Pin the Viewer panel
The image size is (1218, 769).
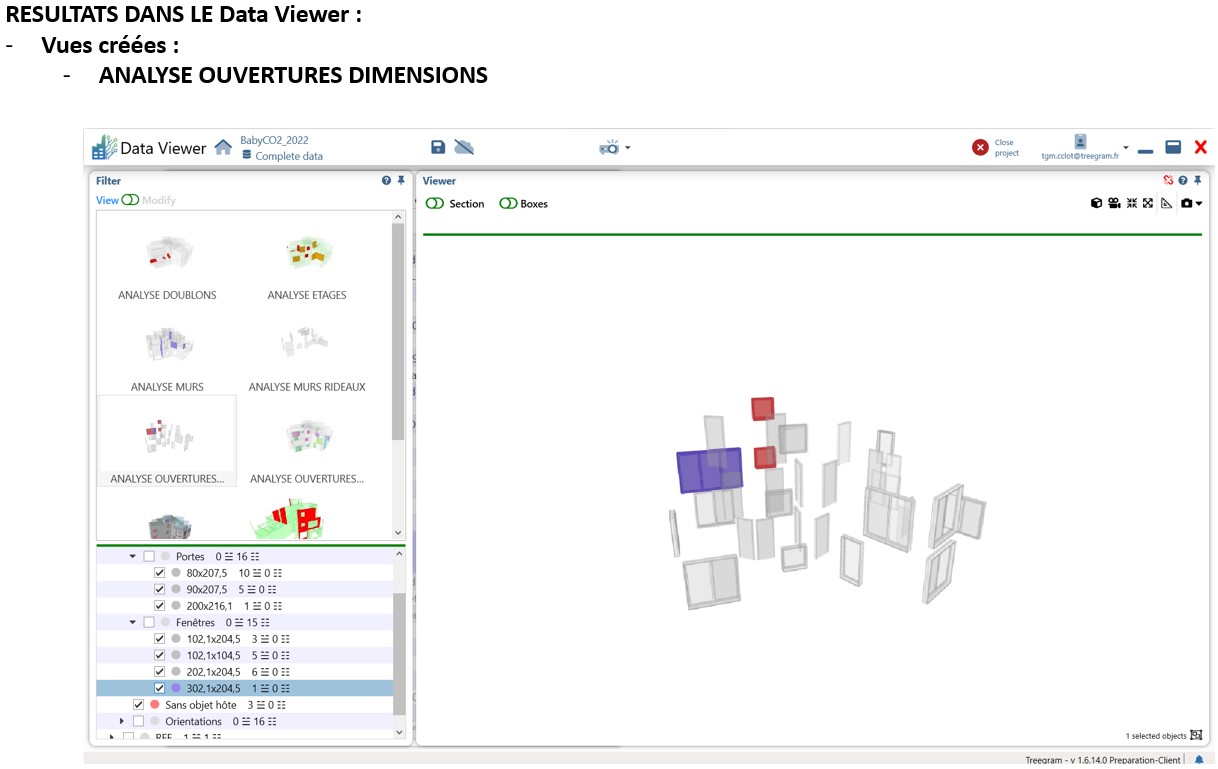(x=1196, y=181)
